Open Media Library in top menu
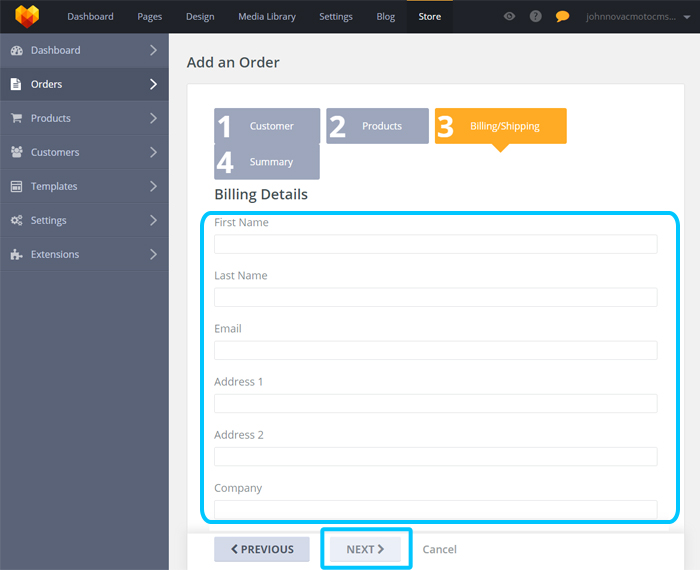This screenshot has width=700, height=570. 267,17
